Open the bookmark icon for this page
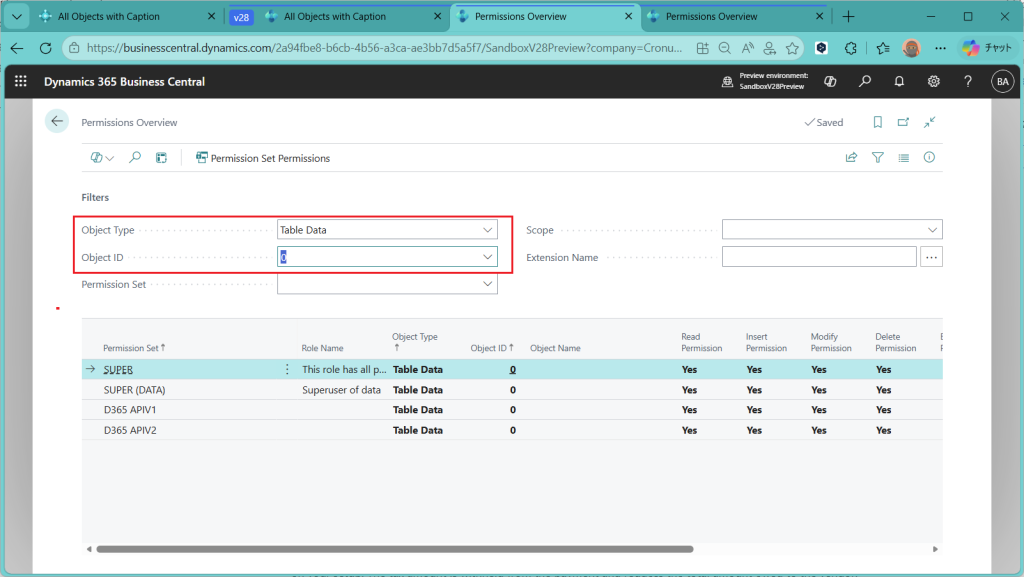Image resolution: width=1024 pixels, height=577 pixels. pyautogui.click(x=877, y=122)
